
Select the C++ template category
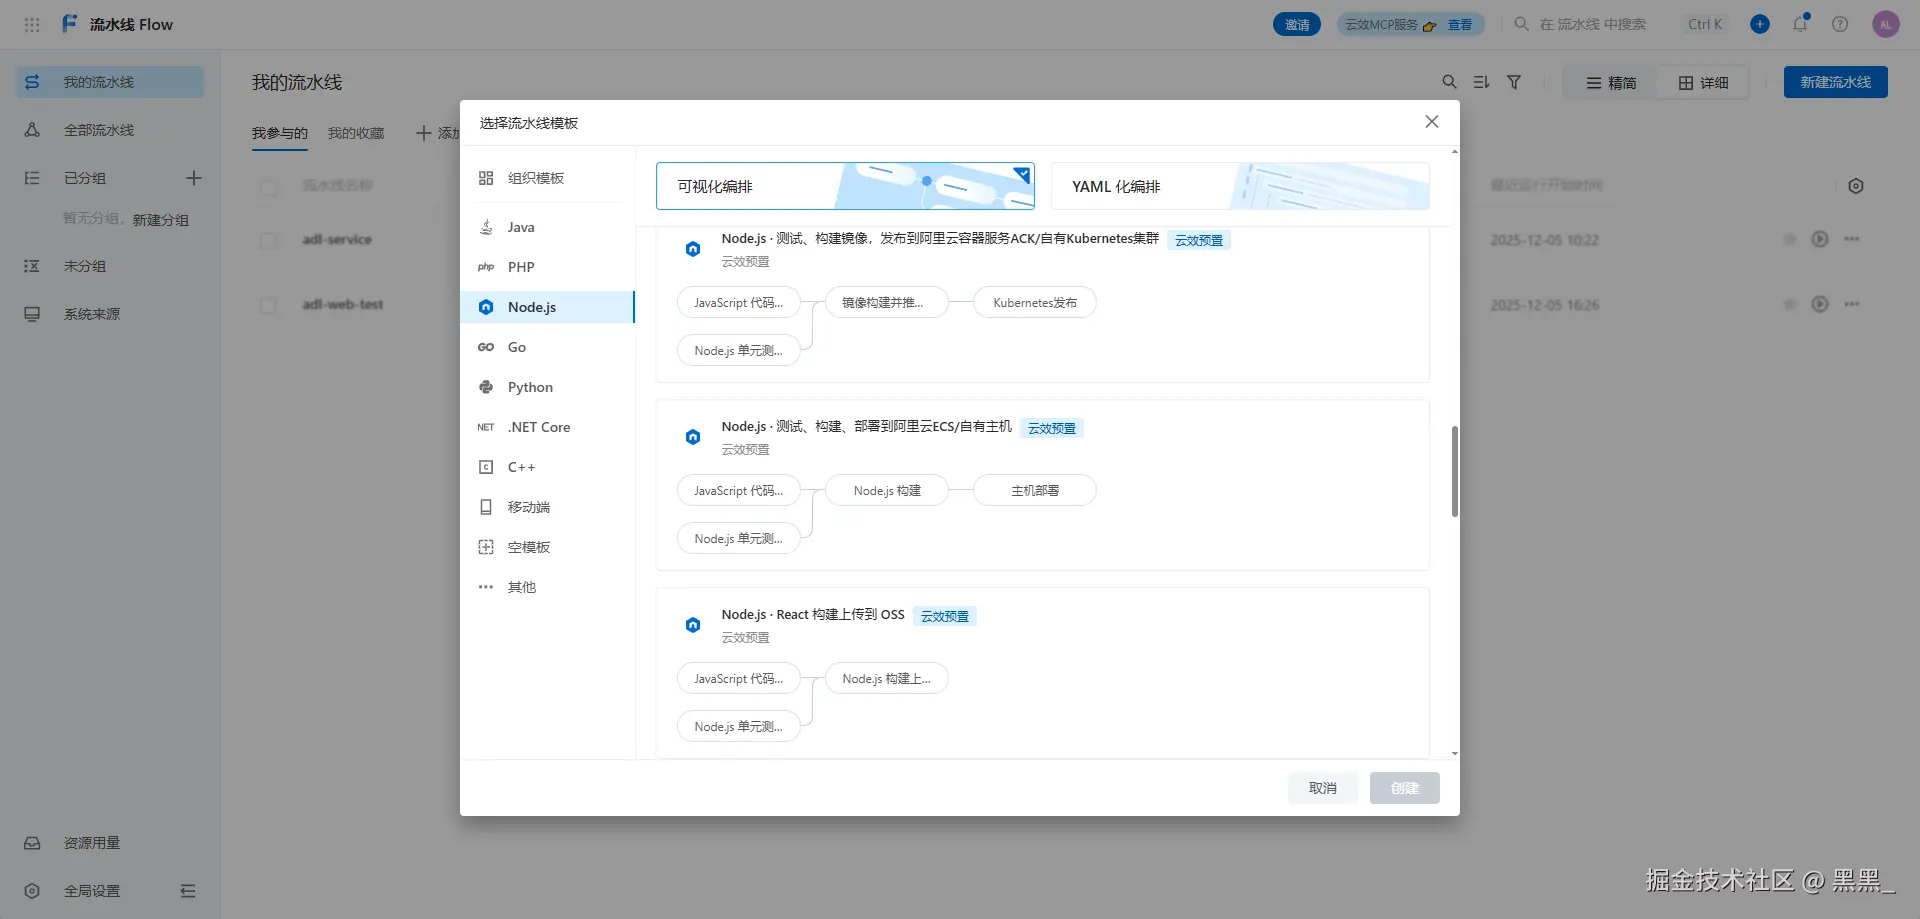(x=547, y=467)
